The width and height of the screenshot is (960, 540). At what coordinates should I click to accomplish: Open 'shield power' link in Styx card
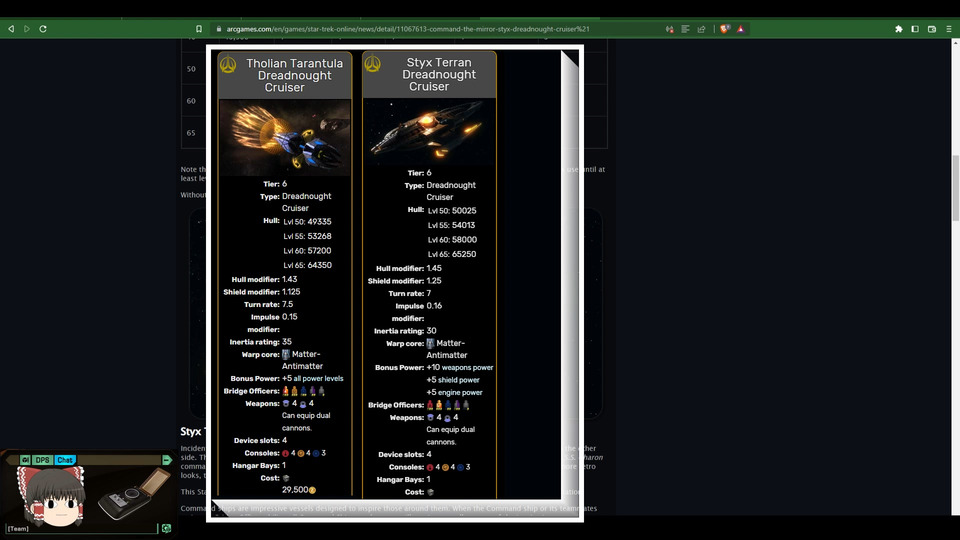[x=459, y=380]
